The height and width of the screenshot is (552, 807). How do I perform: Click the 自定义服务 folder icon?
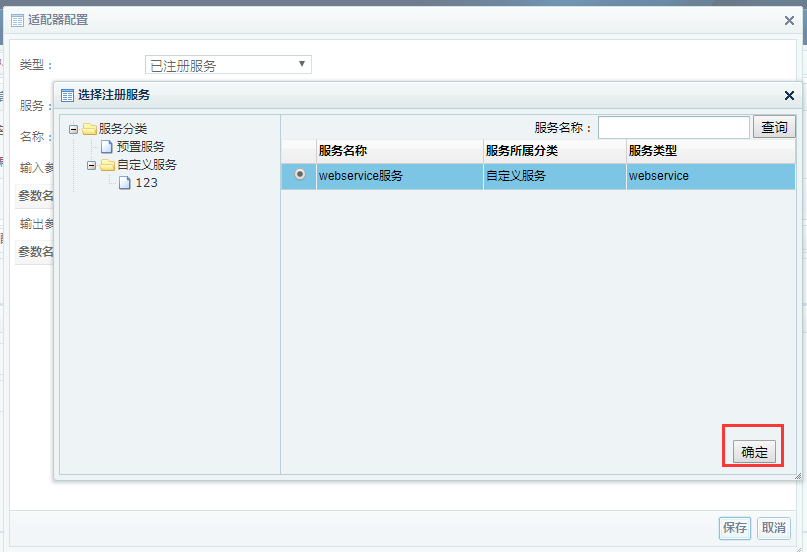coord(107,165)
